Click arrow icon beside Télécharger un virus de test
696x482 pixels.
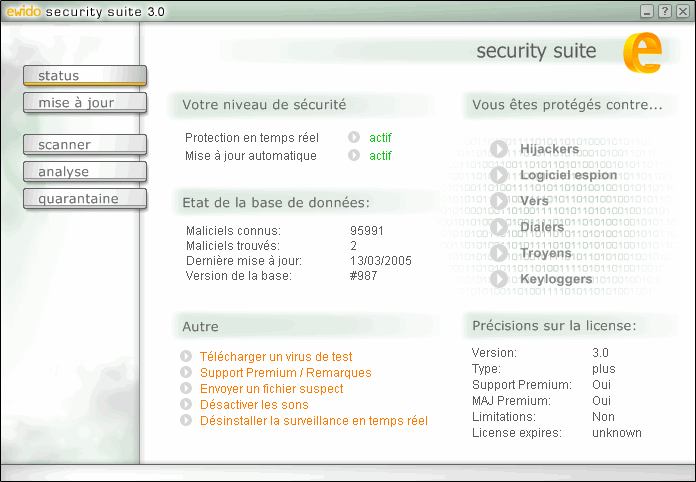tap(186, 356)
